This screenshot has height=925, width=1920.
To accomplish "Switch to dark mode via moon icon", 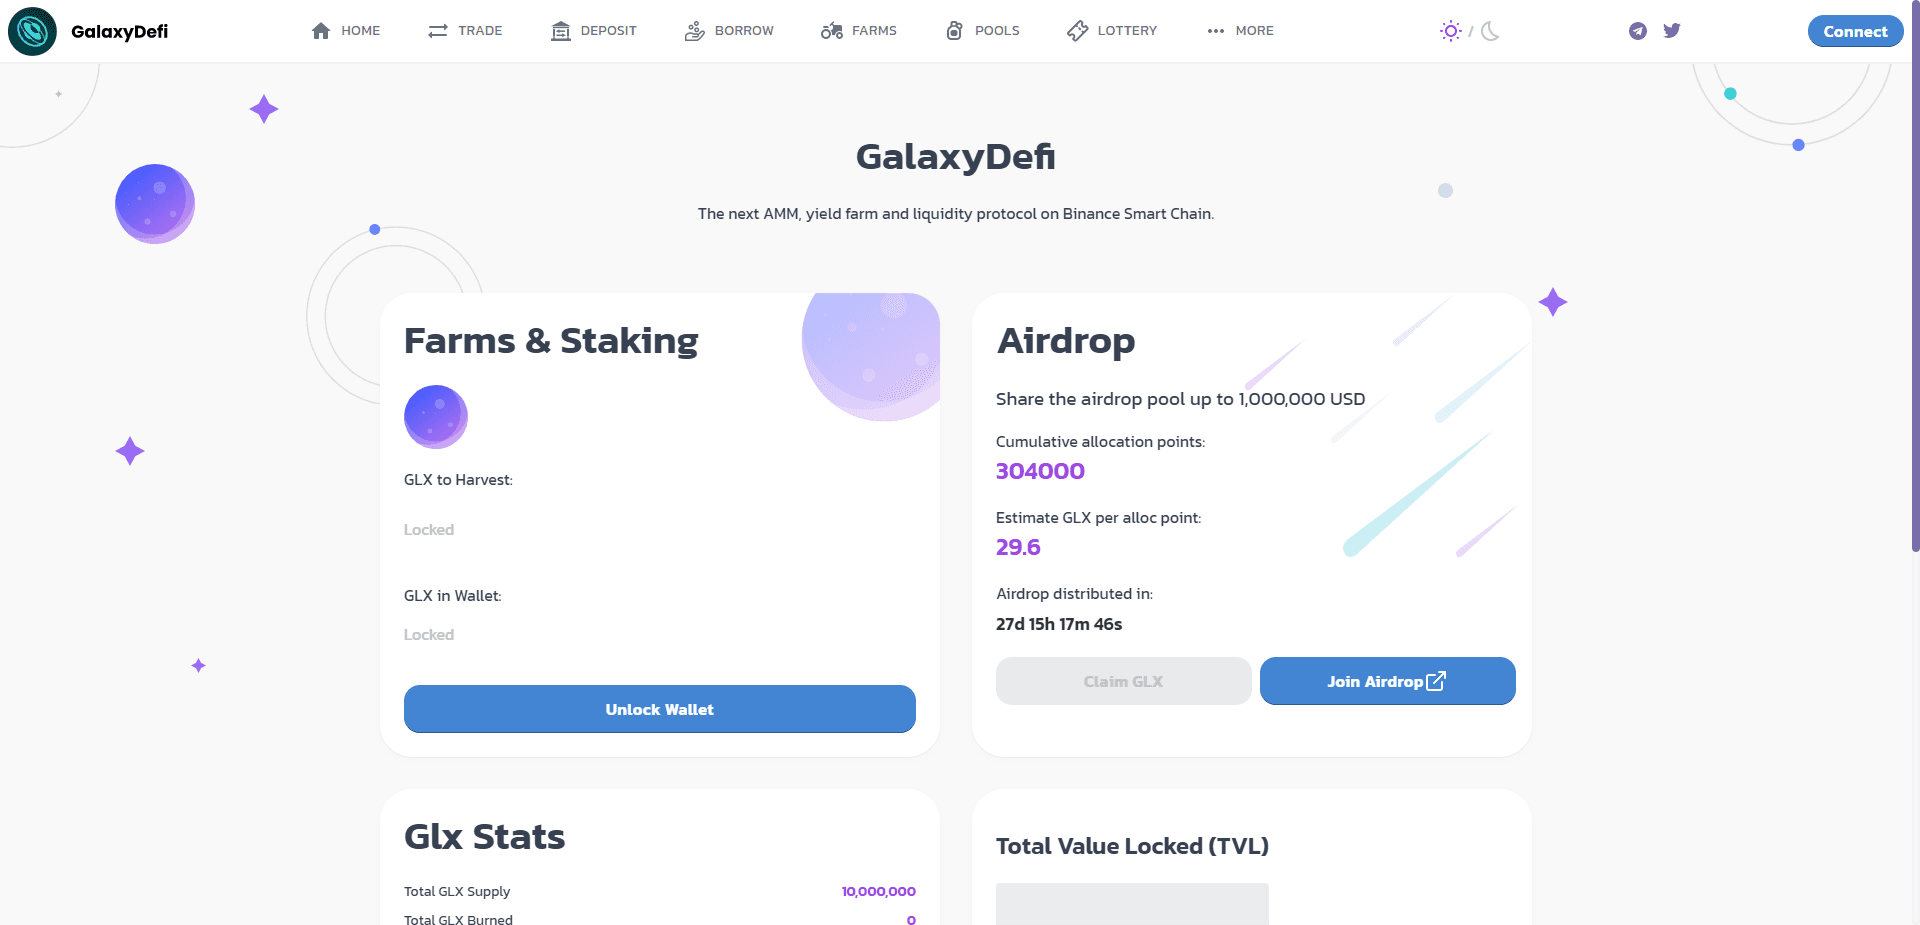I will [x=1489, y=31].
